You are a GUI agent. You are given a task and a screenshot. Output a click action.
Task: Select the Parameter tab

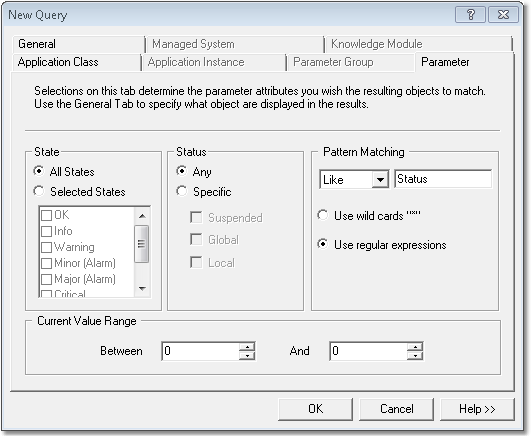[x=464, y=62]
